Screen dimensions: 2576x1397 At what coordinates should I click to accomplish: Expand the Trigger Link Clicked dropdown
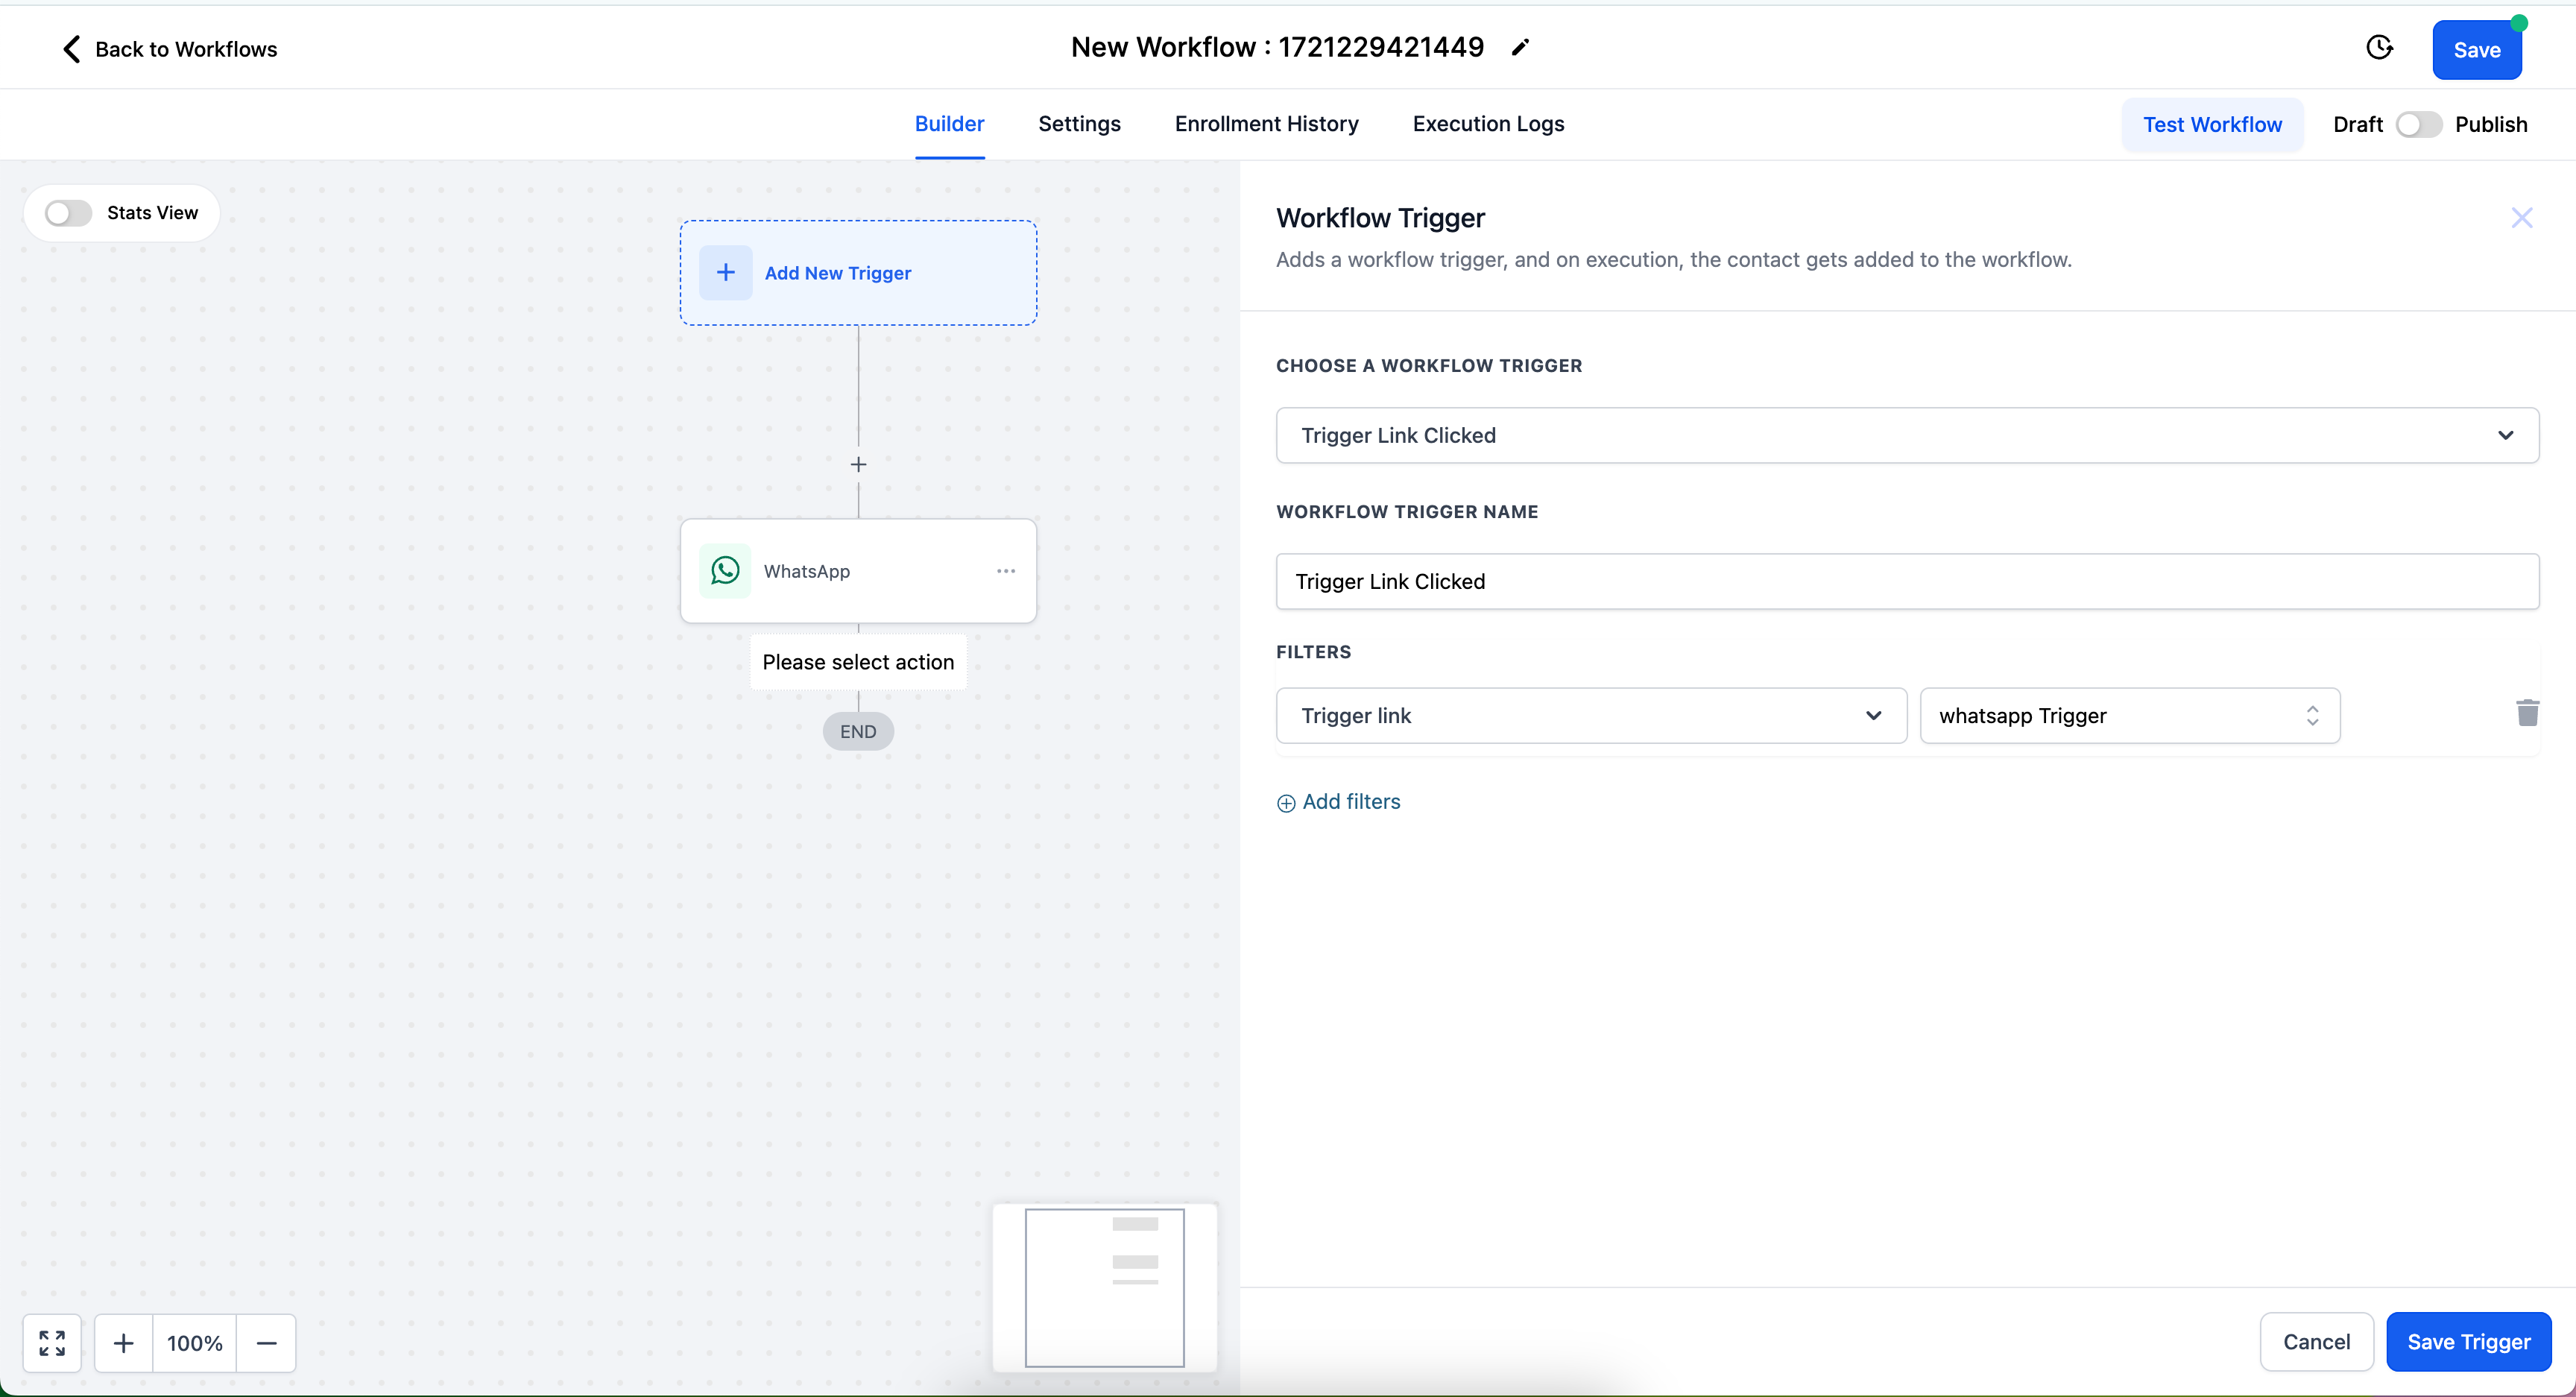1907,435
